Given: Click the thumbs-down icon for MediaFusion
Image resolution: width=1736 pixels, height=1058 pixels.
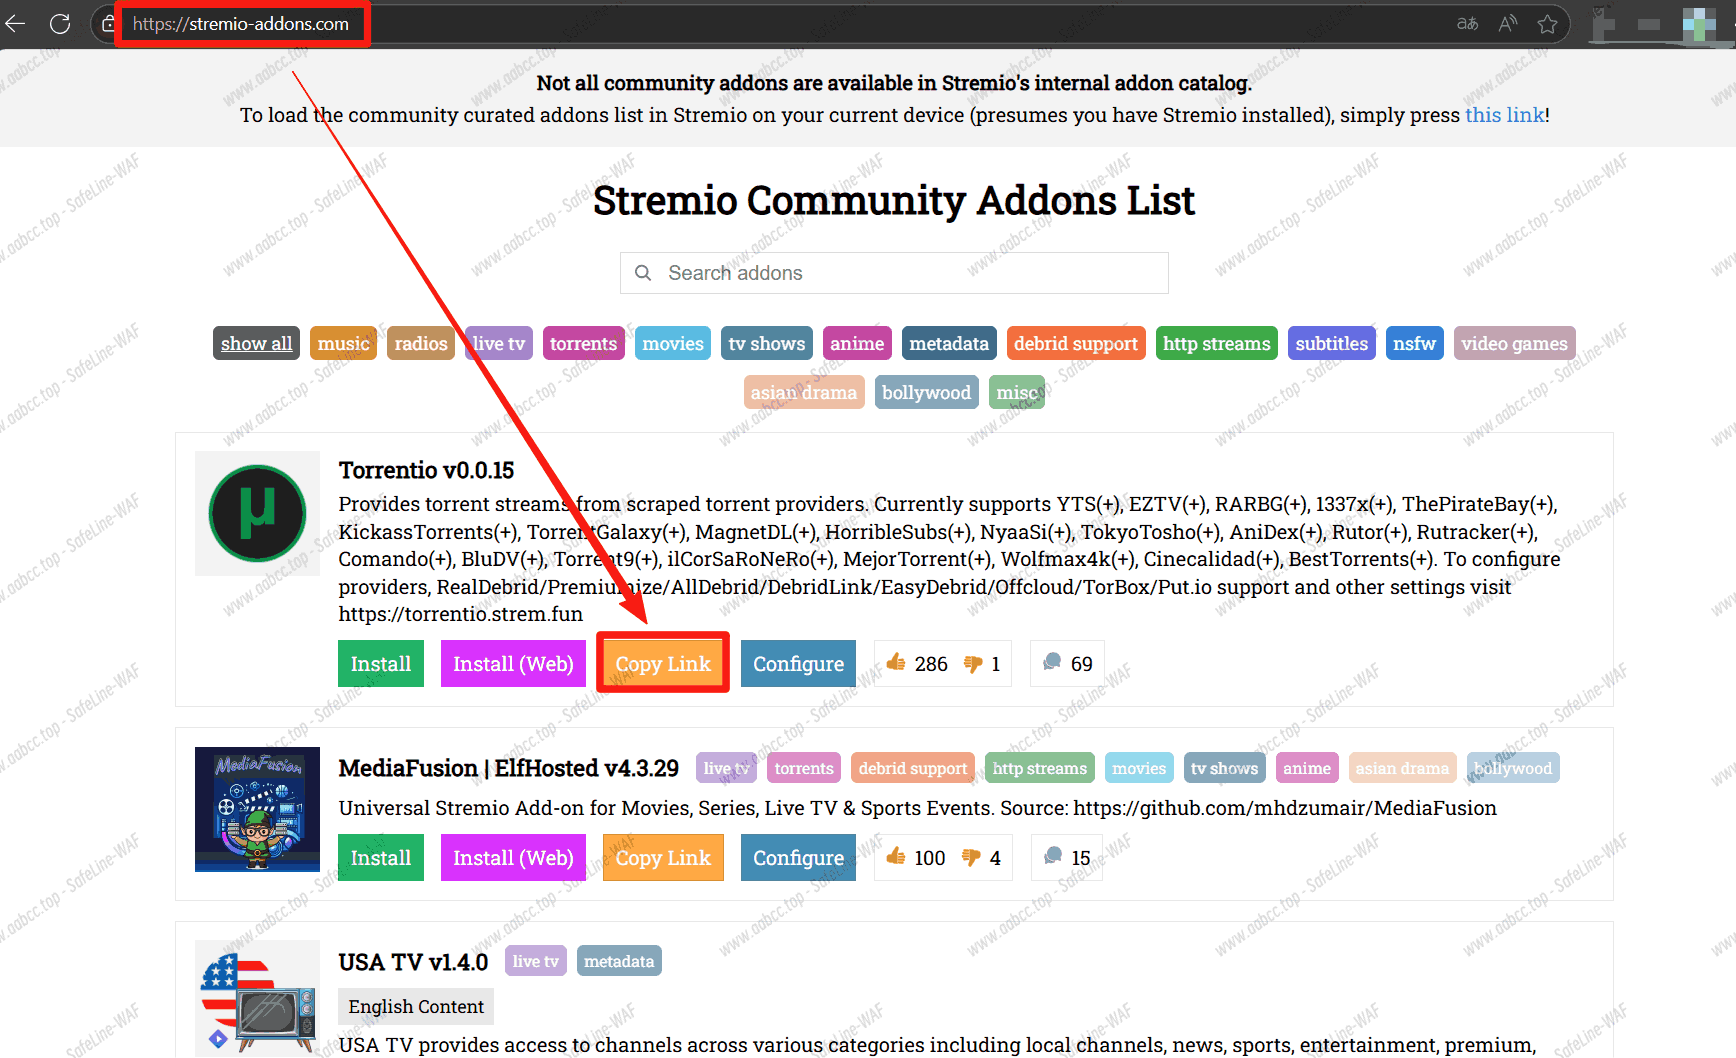Looking at the screenshot, I should click(x=971, y=857).
